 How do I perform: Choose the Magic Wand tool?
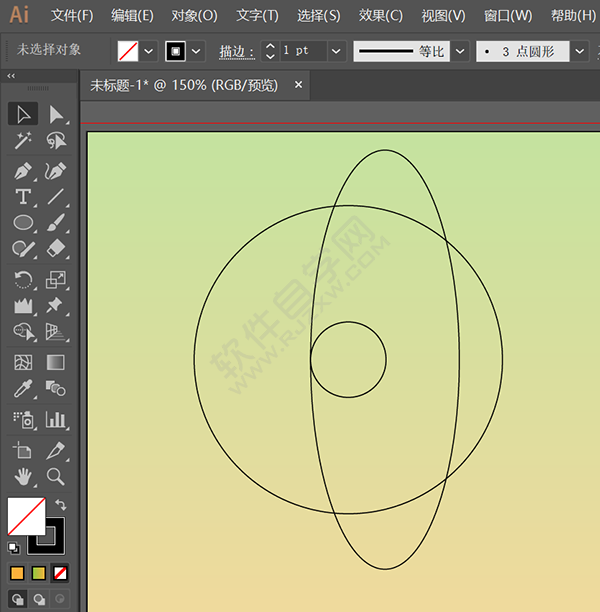click(x=23, y=142)
